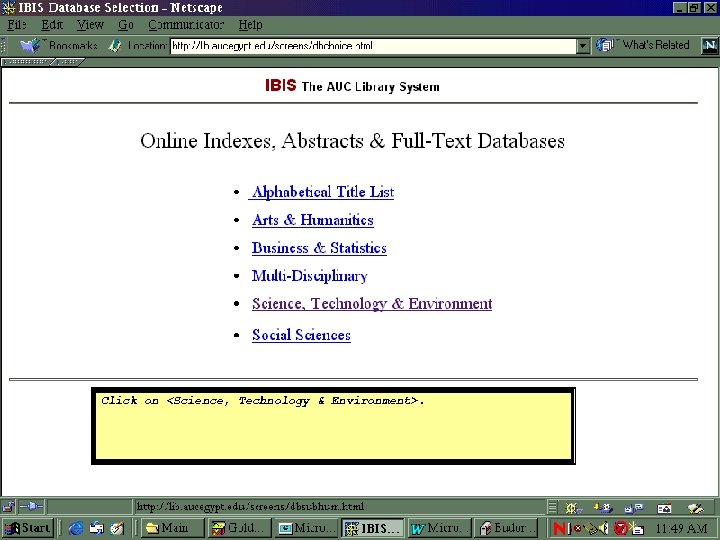Open the Business & Statistics link
720x540 pixels.
click(x=319, y=248)
